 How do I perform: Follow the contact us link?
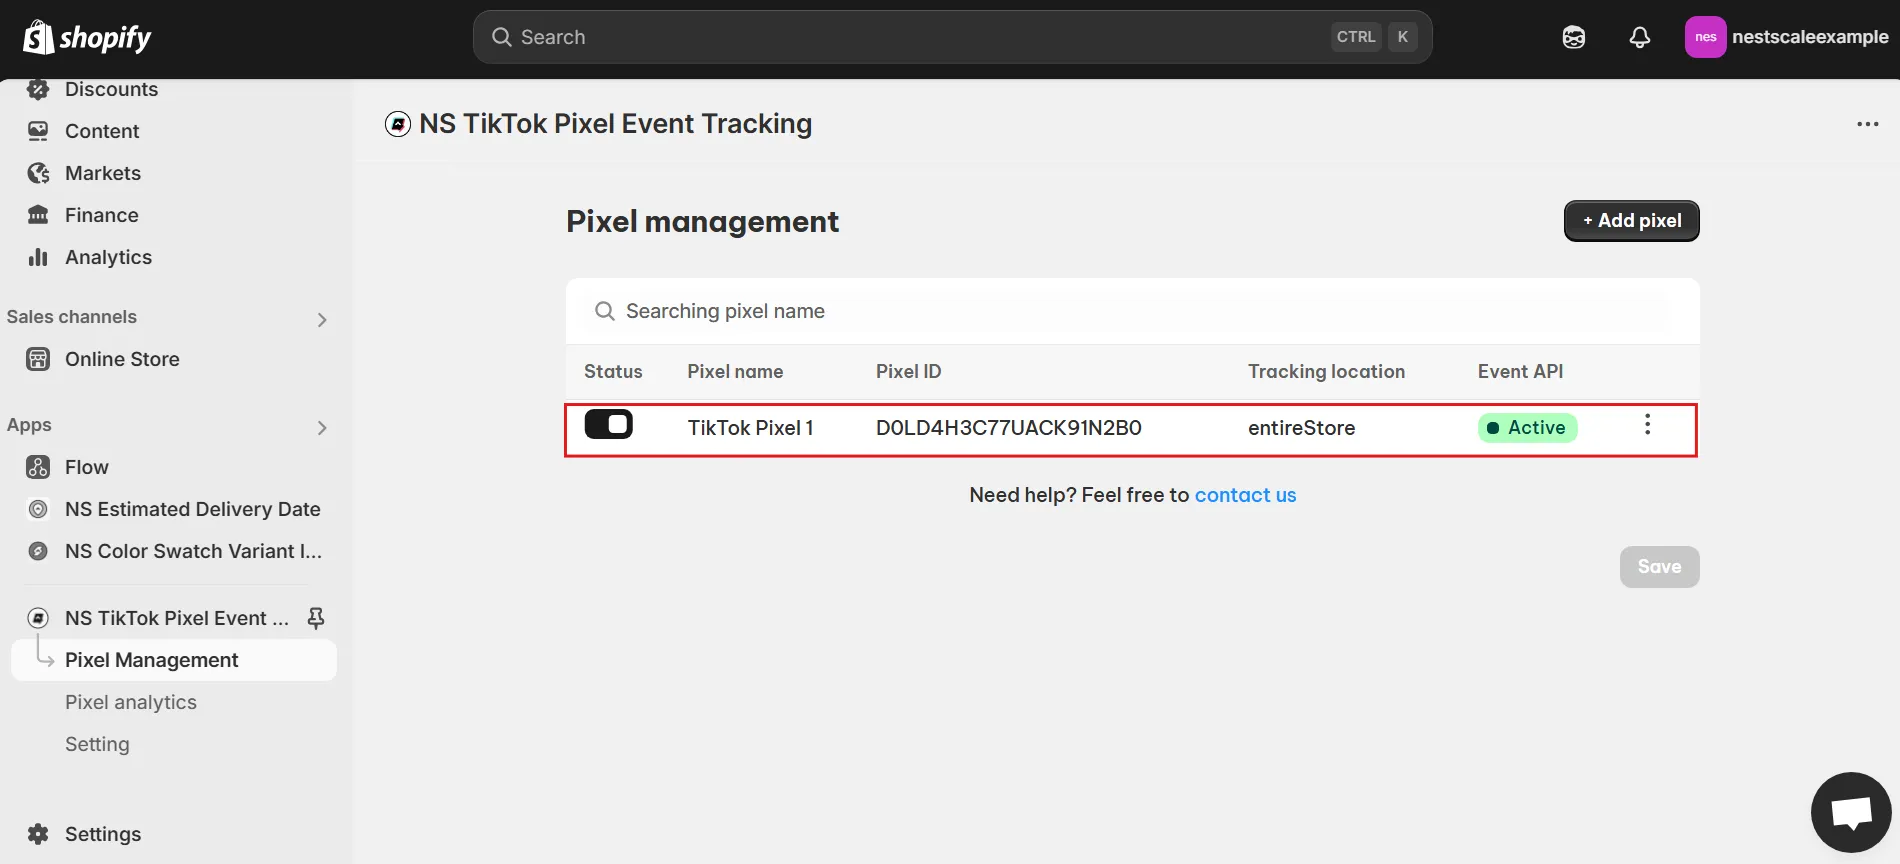(1245, 495)
